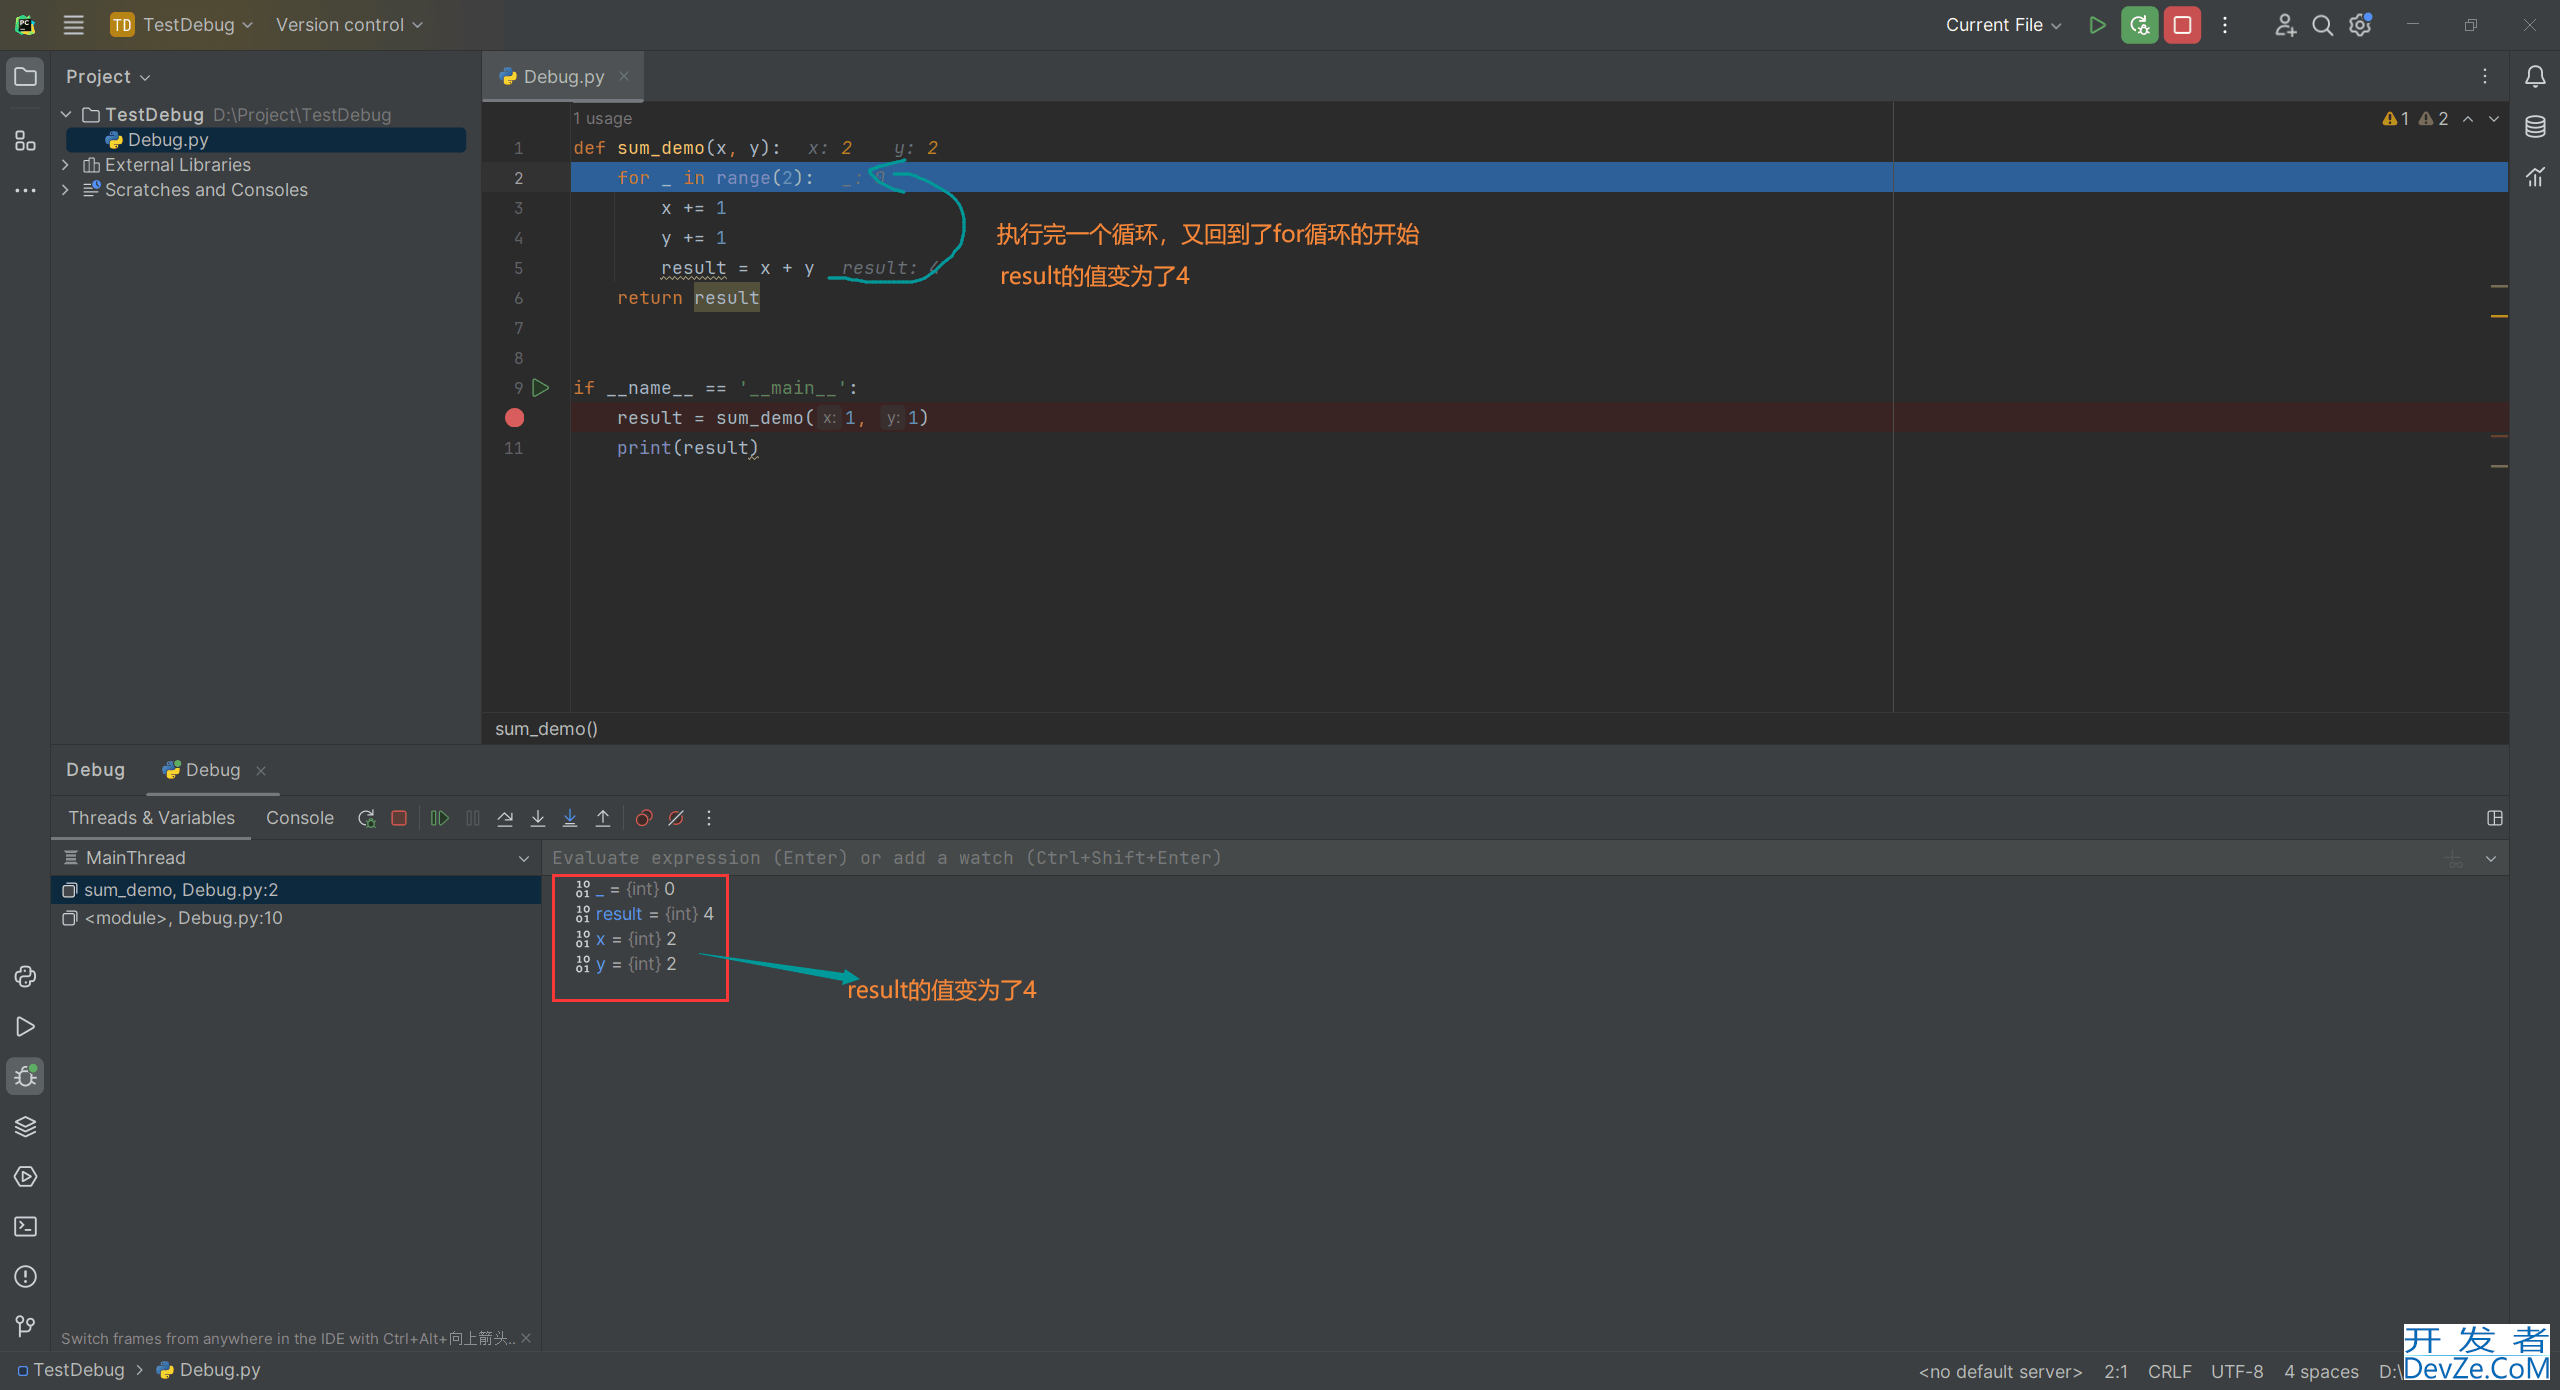Screen dimensions: 2560x1390
Task: Click the Mute Breakpoints icon
Action: pos(676,818)
